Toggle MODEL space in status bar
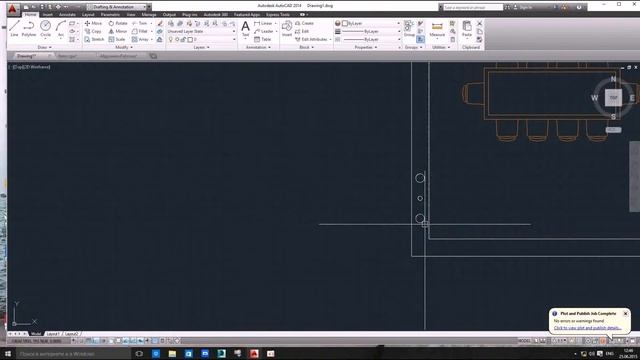This screenshot has height=360, width=640. coord(524,340)
